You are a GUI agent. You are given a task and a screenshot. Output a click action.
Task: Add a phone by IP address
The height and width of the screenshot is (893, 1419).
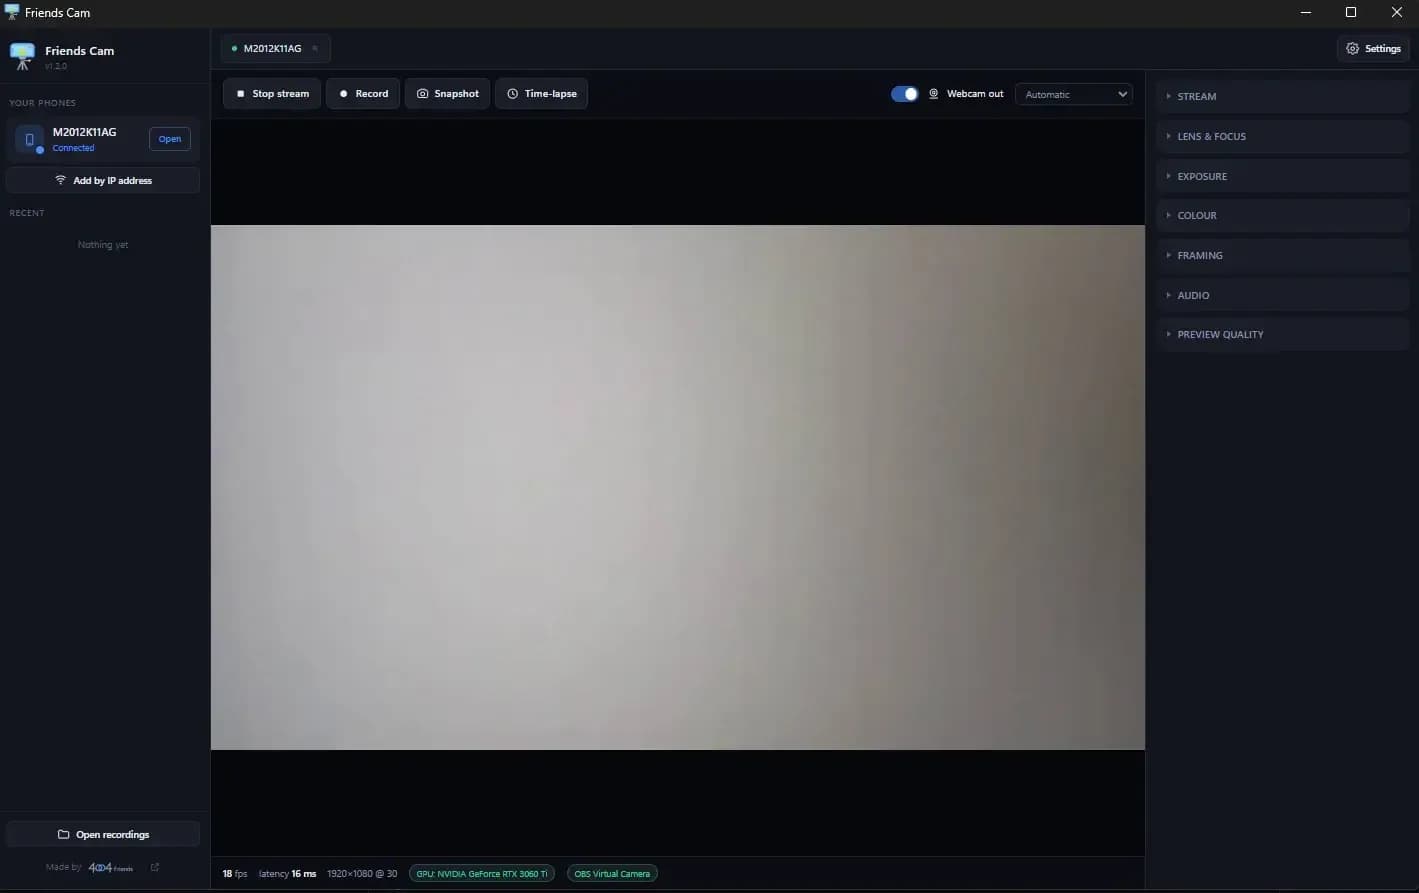(103, 181)
